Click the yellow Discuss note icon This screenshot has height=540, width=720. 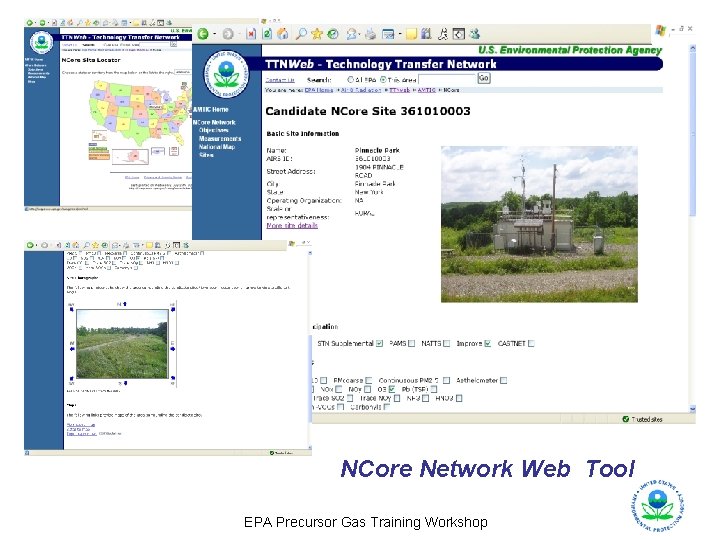(411, 34)
